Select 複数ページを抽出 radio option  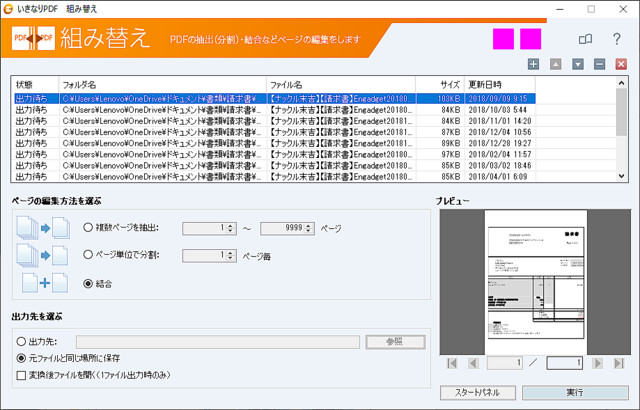pyautogui.click(x=90, y=228)
